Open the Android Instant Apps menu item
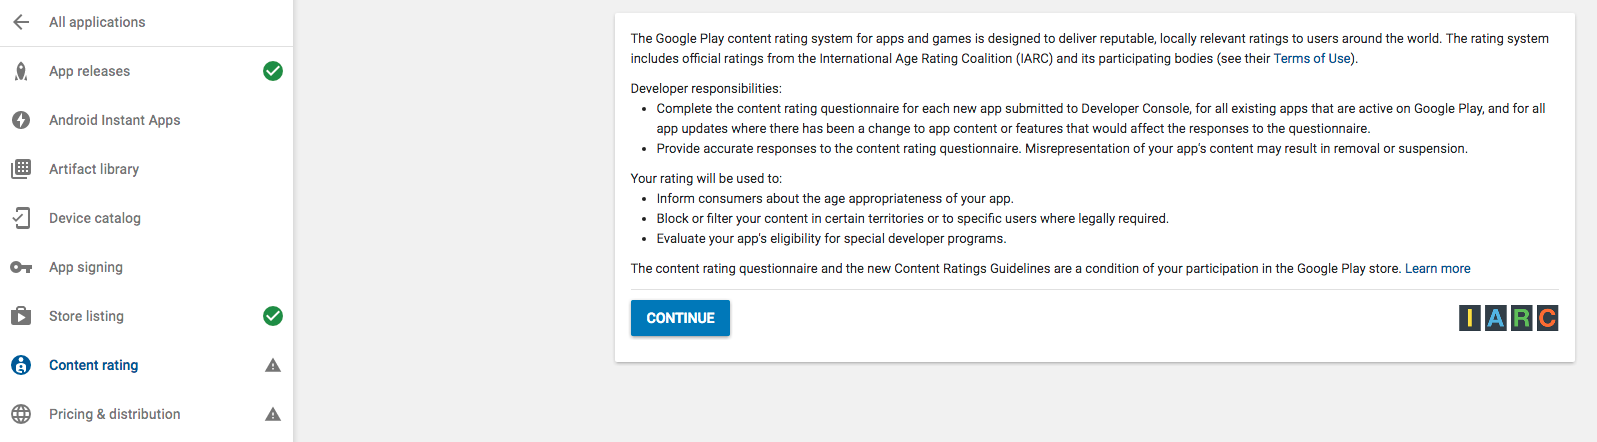1597x442 pixels. point(115,120)
